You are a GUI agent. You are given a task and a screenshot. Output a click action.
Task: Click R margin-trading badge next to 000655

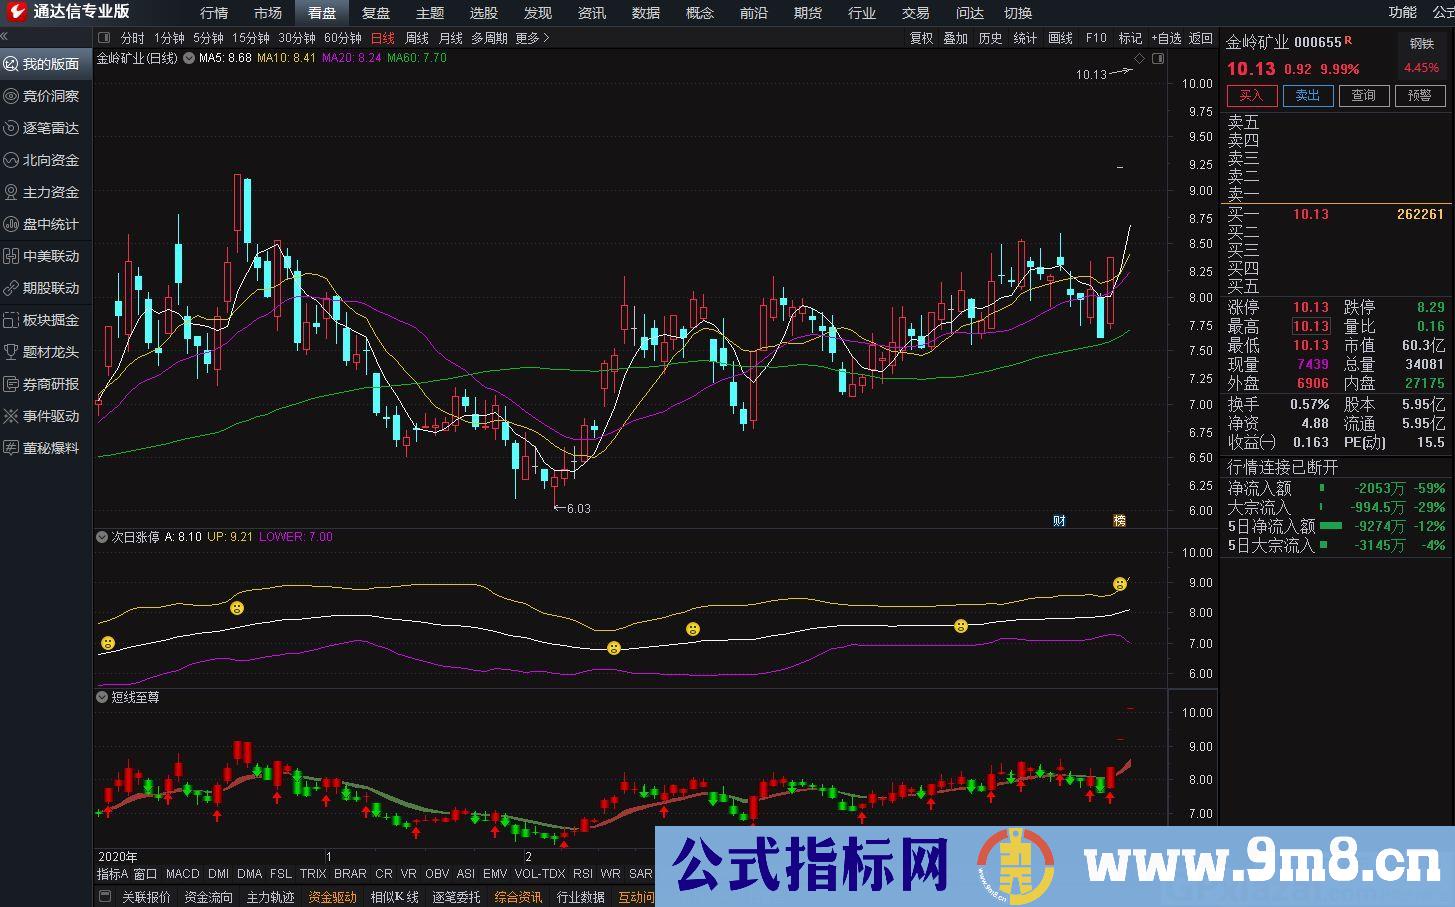point(1348,40)
